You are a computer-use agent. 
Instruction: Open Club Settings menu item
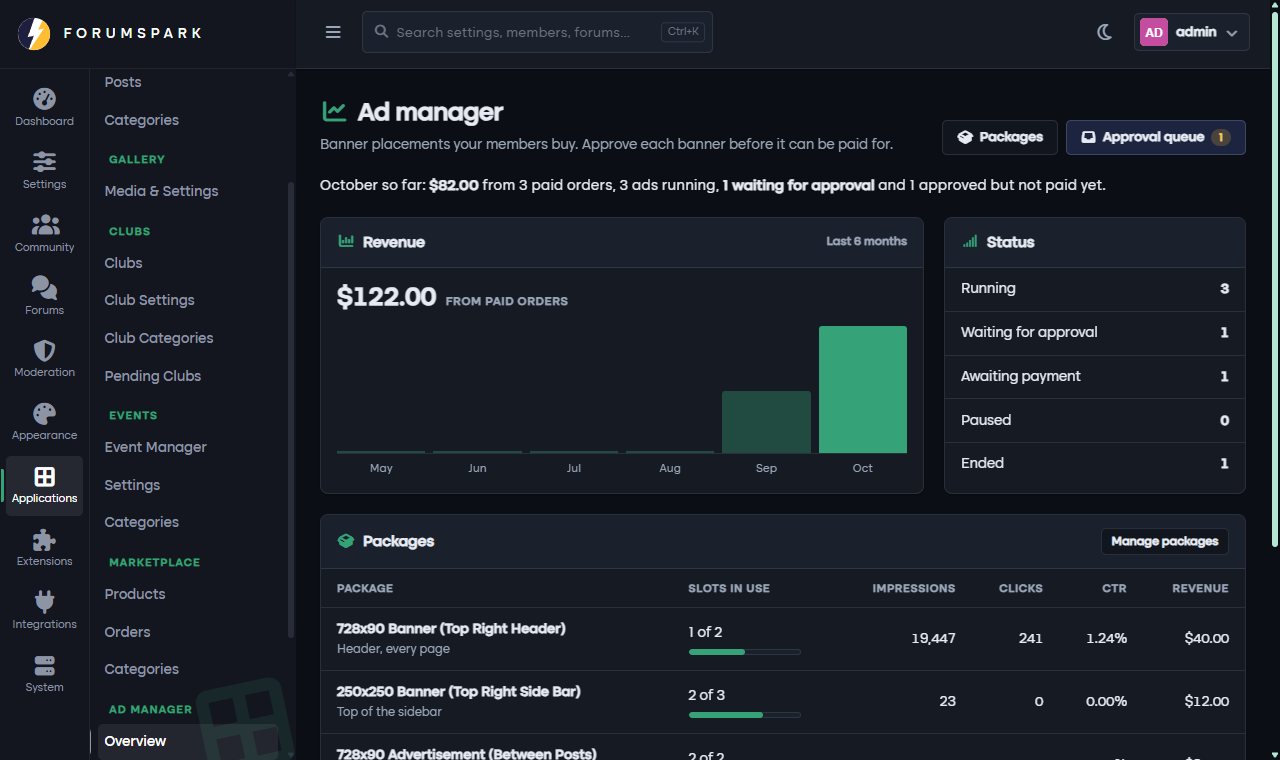pyautogui.click(x=149, y=300)
